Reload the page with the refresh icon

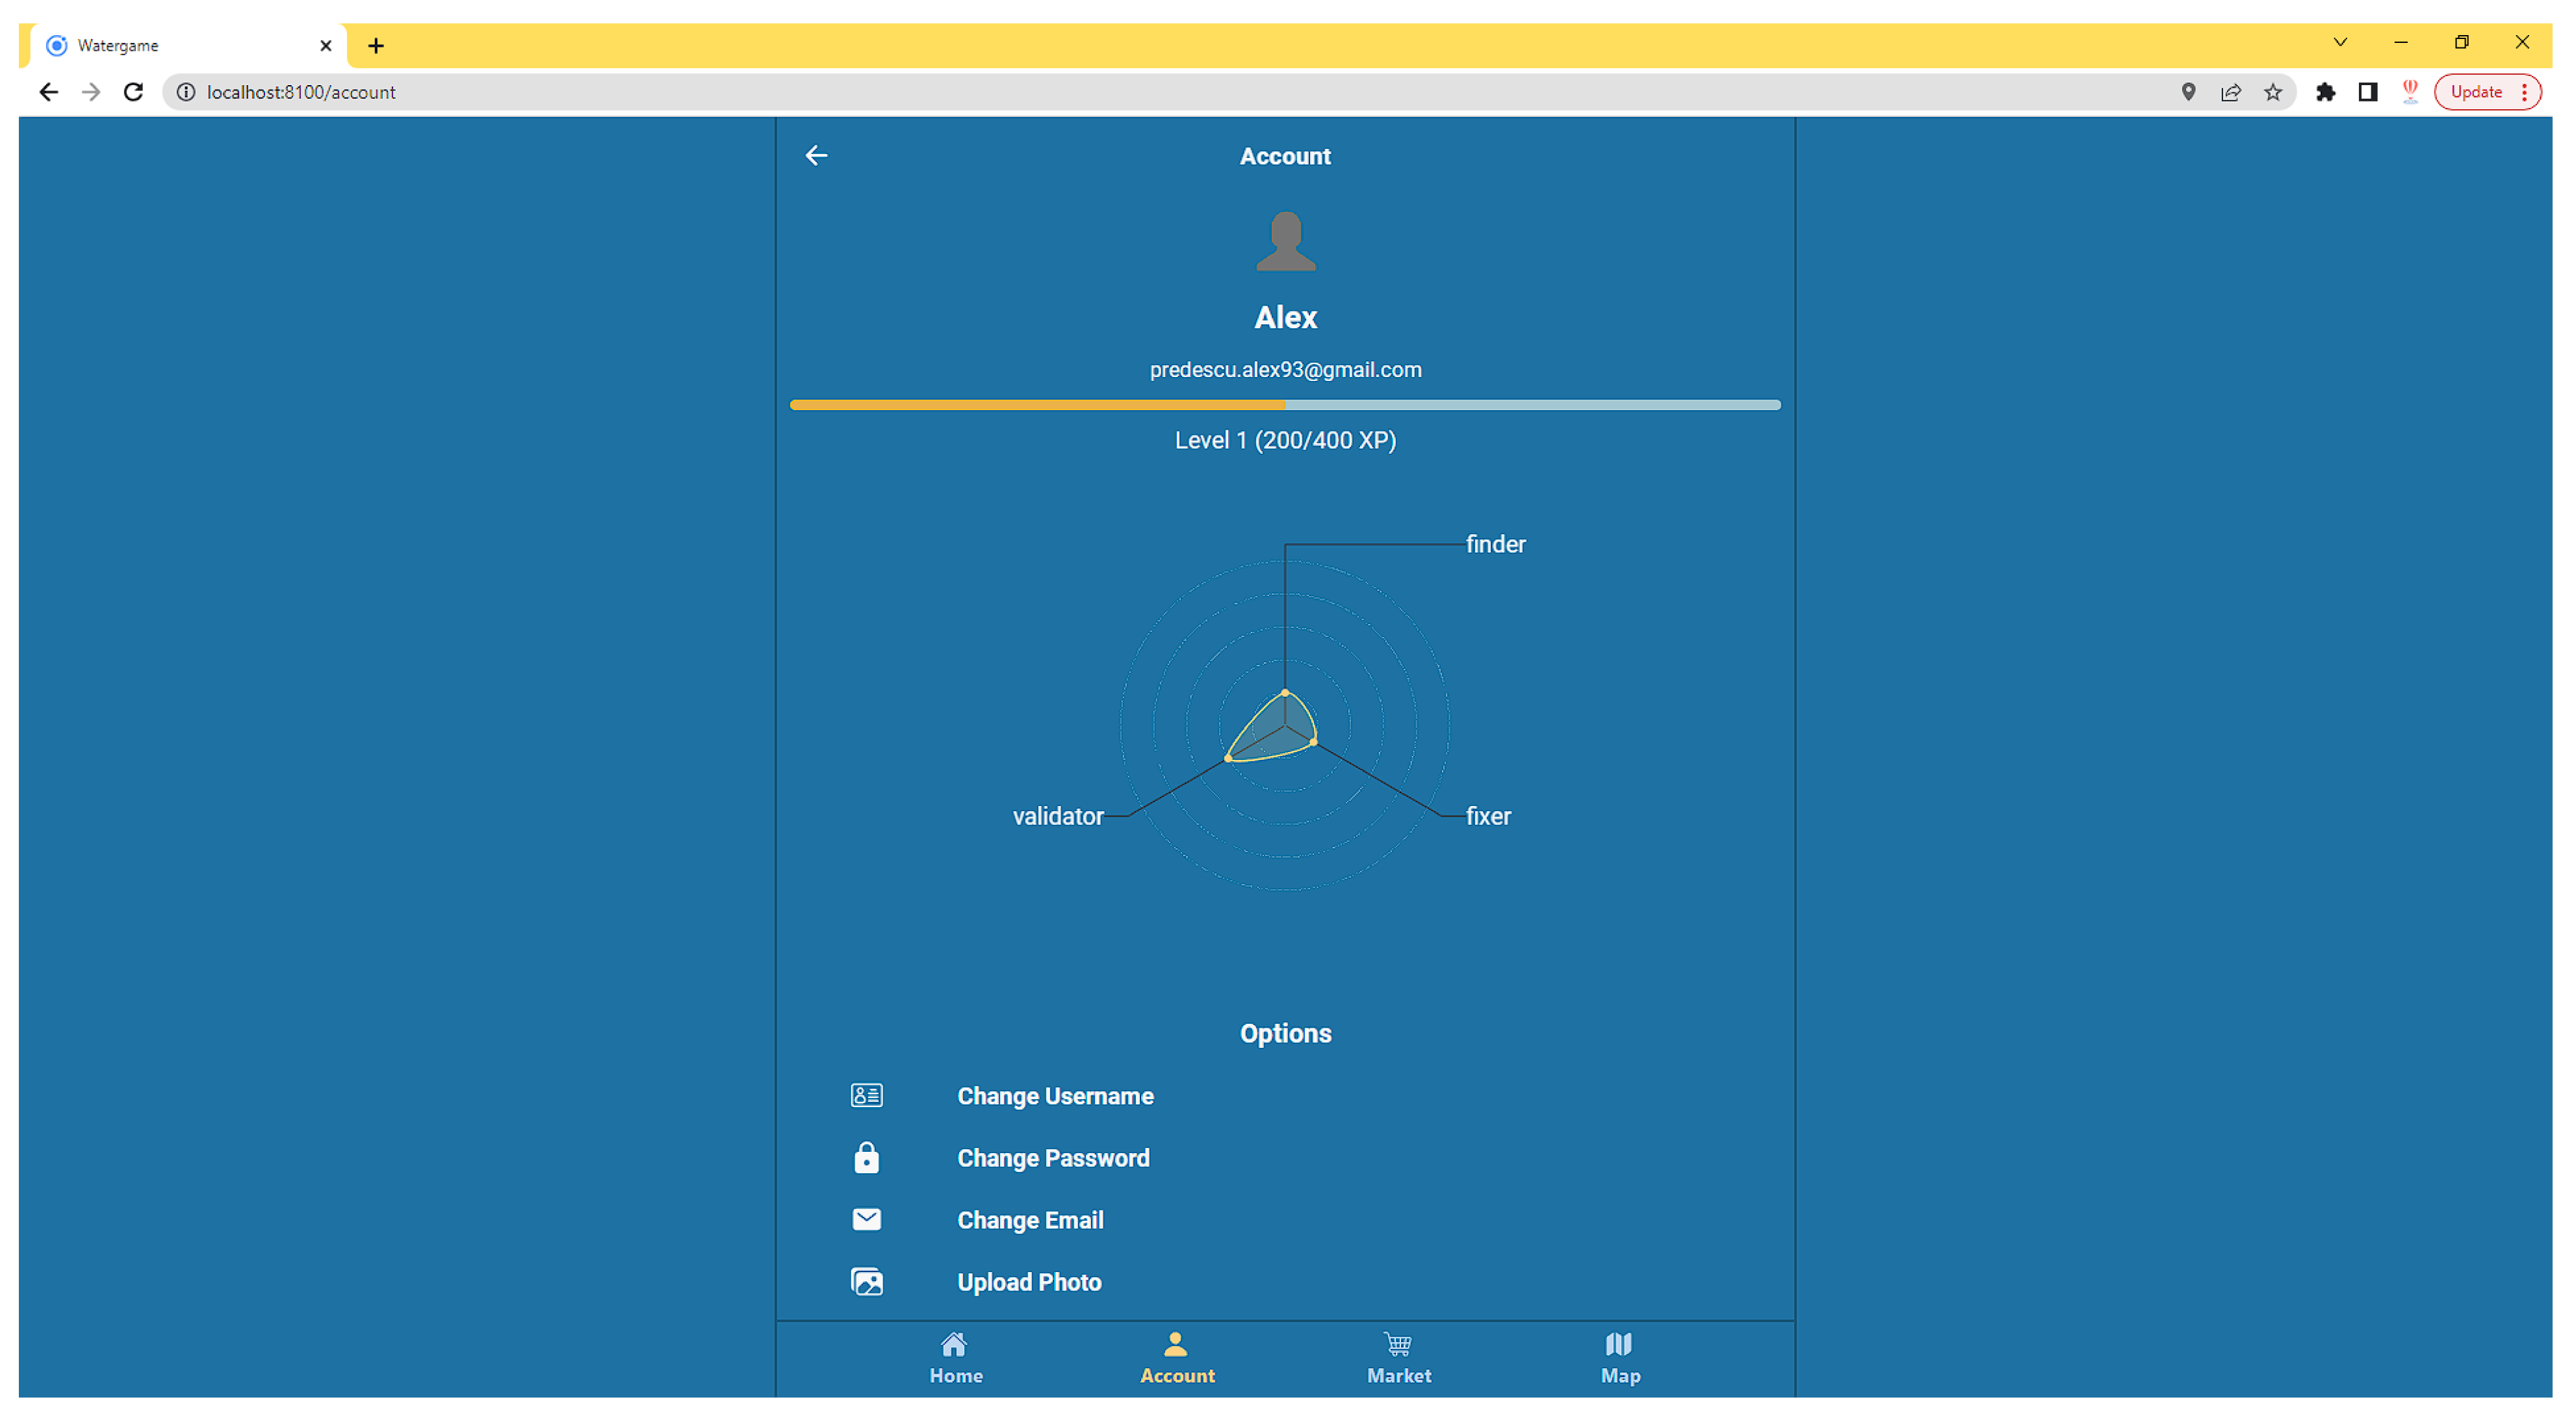point(133,92)
